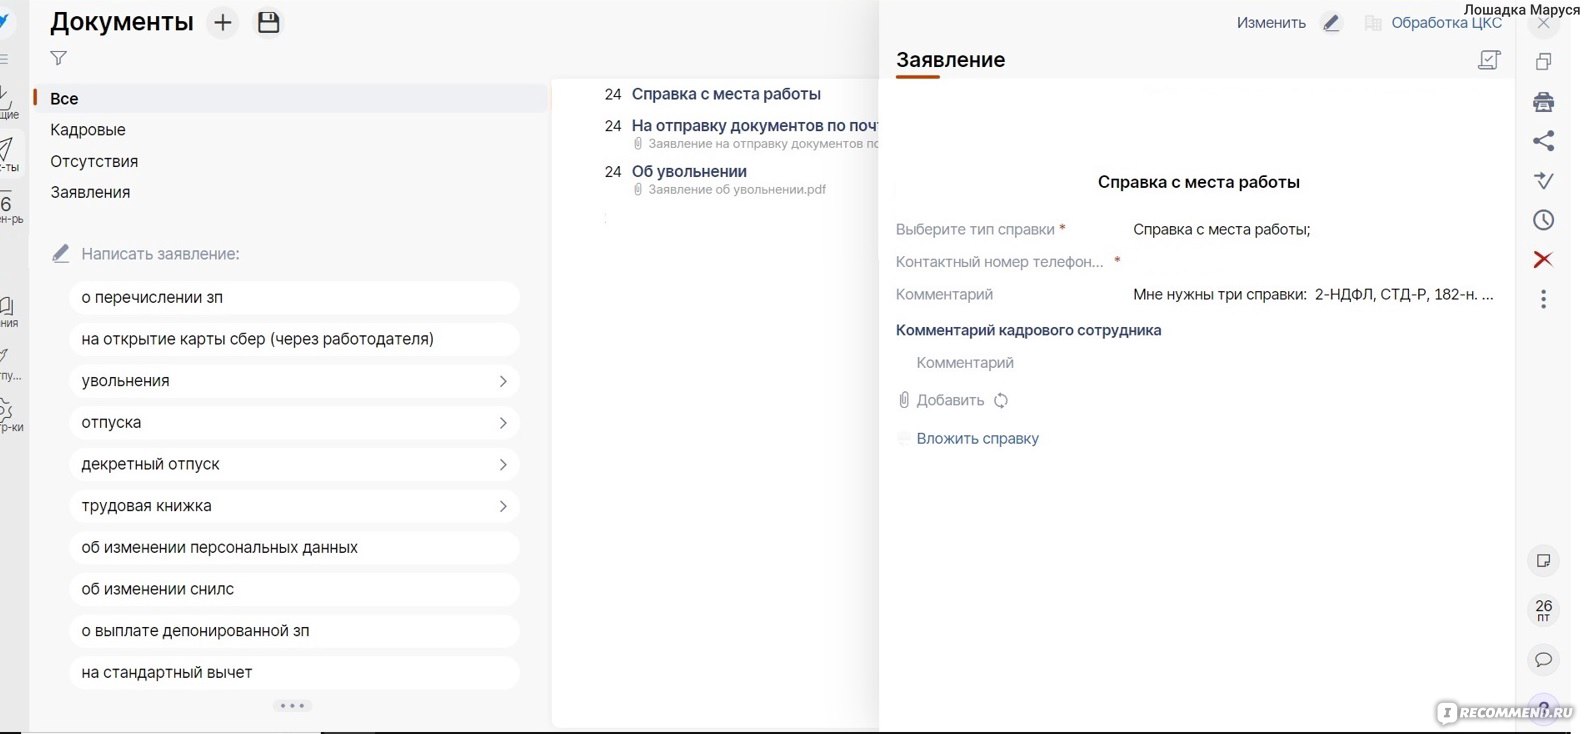The height and width of the screenshot is (734, 1584).
Task: Open chat with the speech bubble icon
Action: point(1544,659)
